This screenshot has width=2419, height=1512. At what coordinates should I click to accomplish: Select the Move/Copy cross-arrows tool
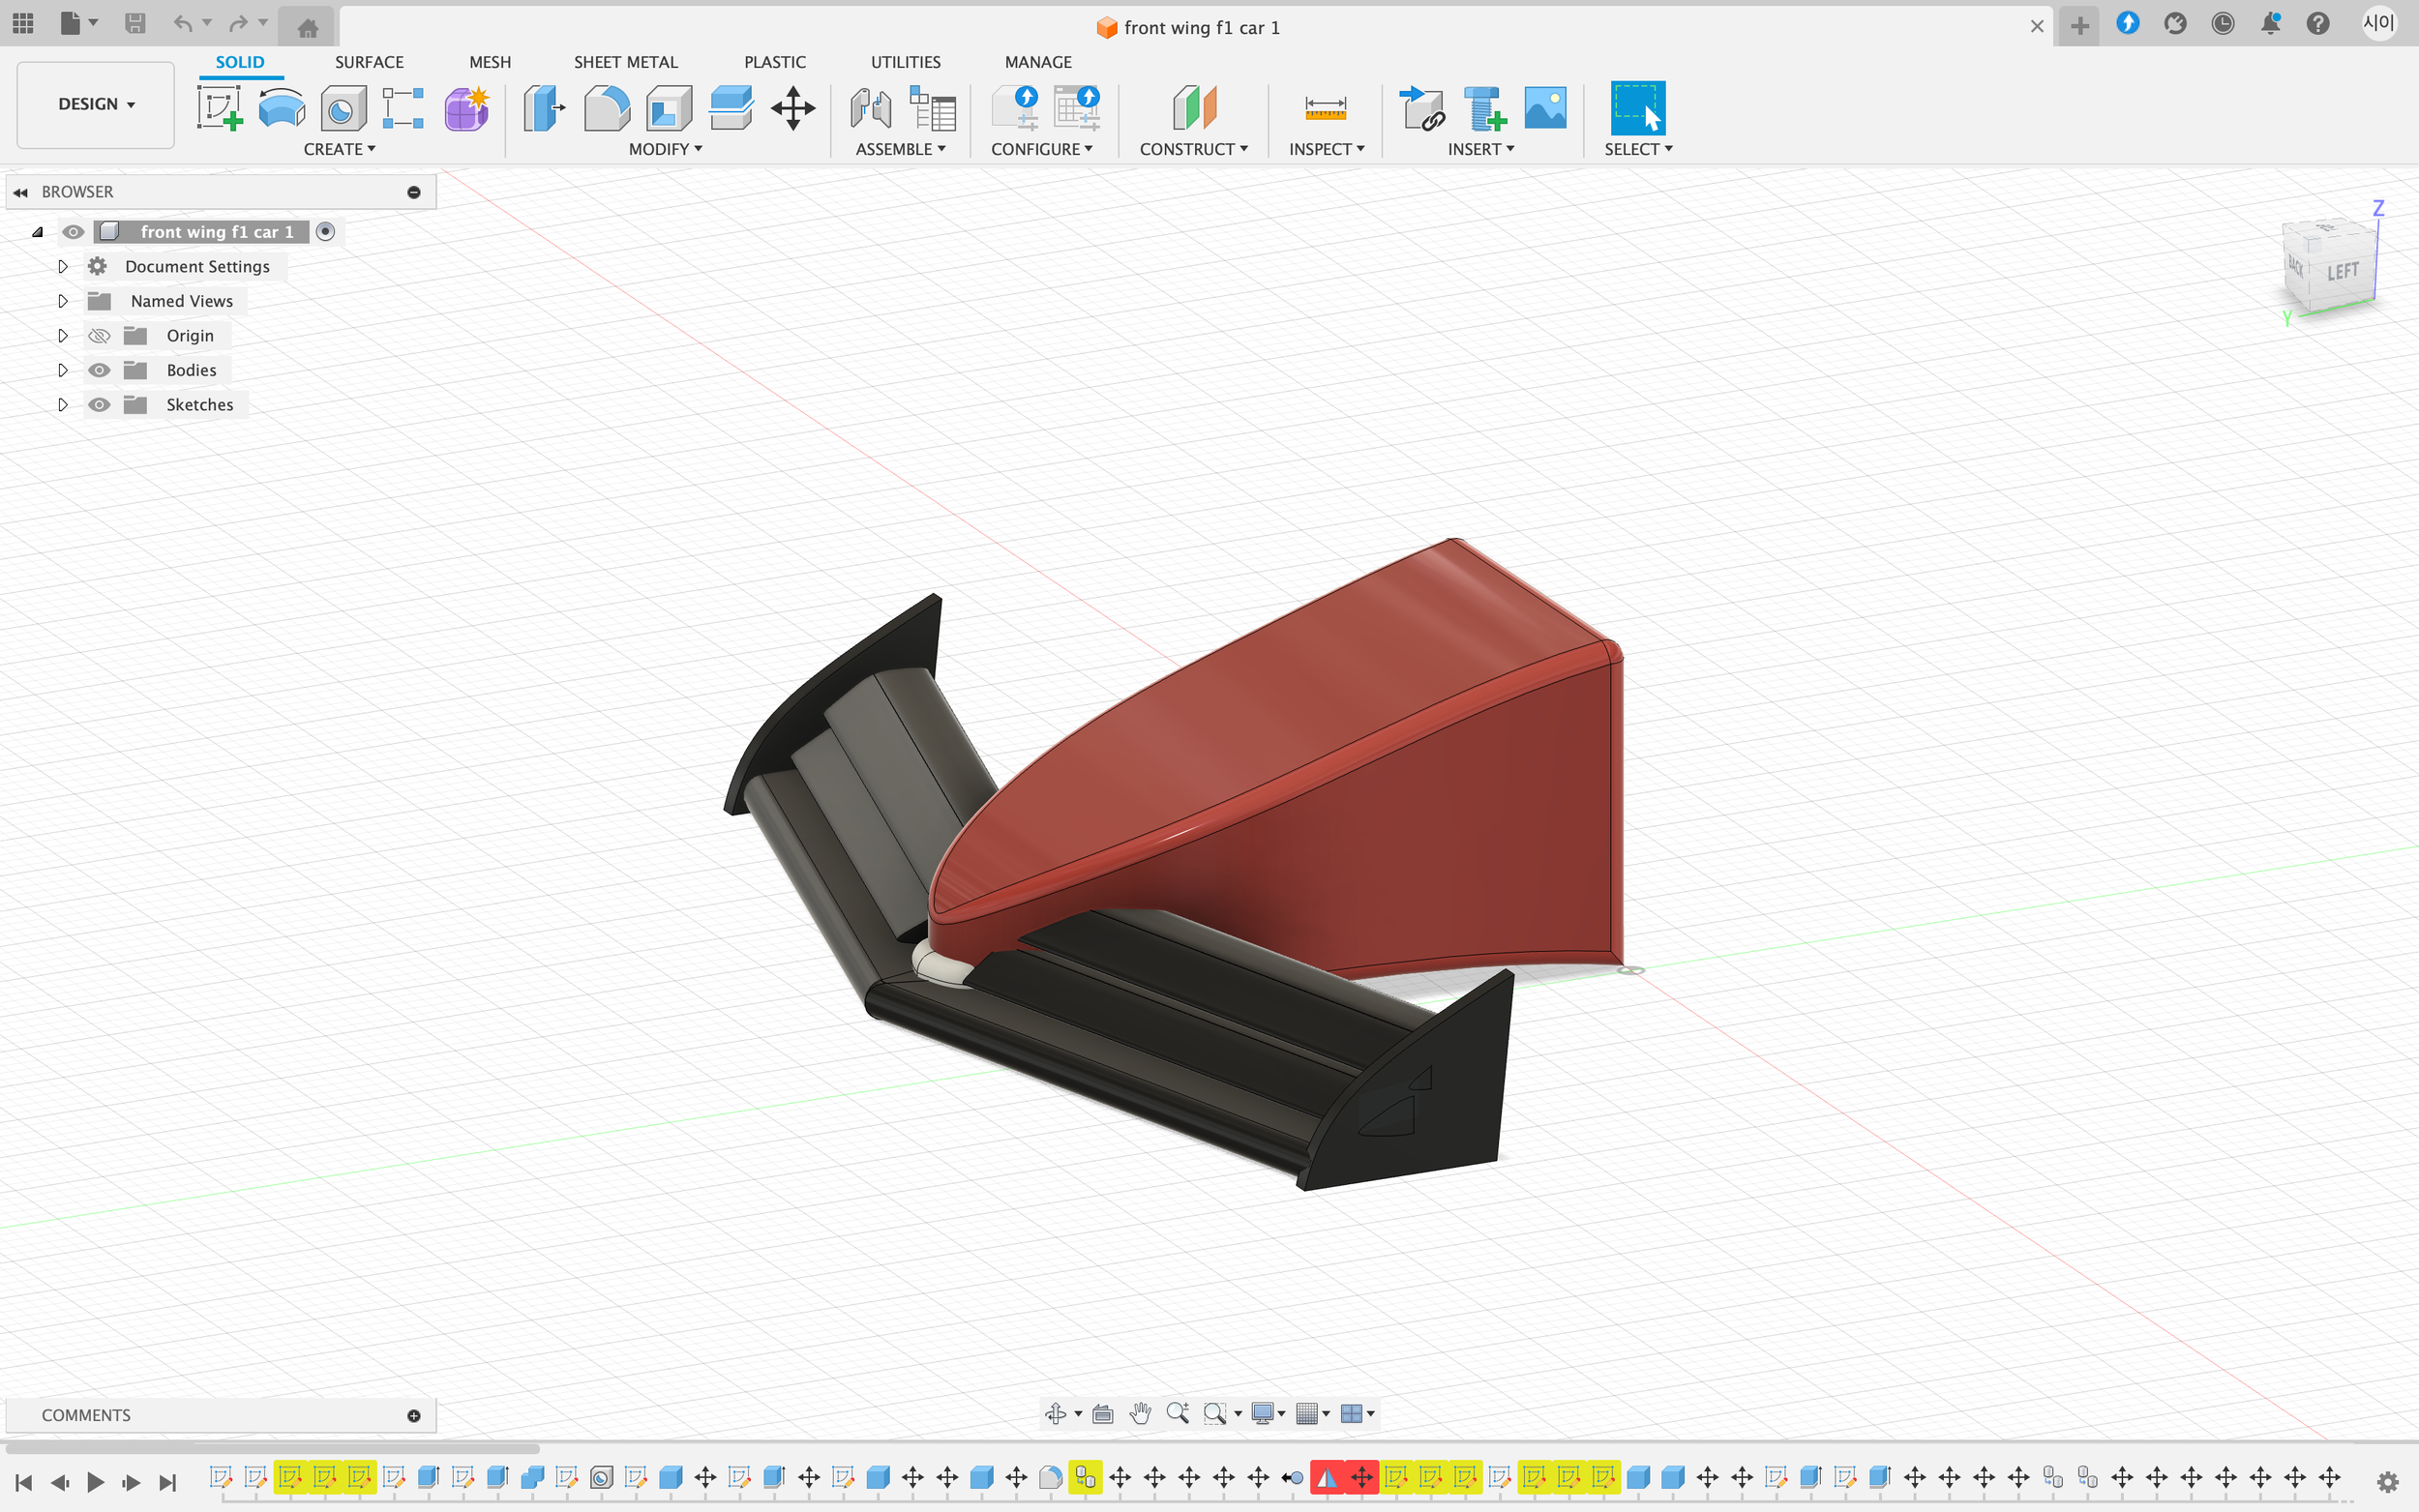click(x=793, y=108)
